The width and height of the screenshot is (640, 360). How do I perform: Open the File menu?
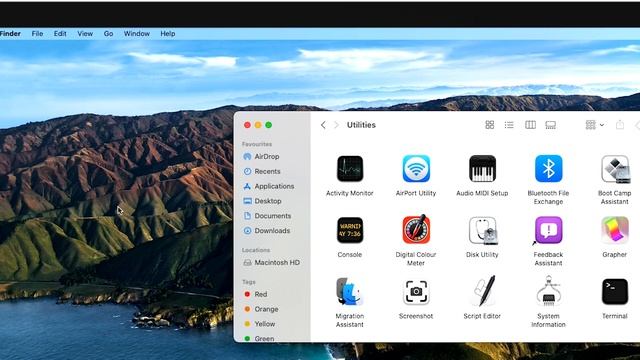pyautogui.click(x=37, y=33)
